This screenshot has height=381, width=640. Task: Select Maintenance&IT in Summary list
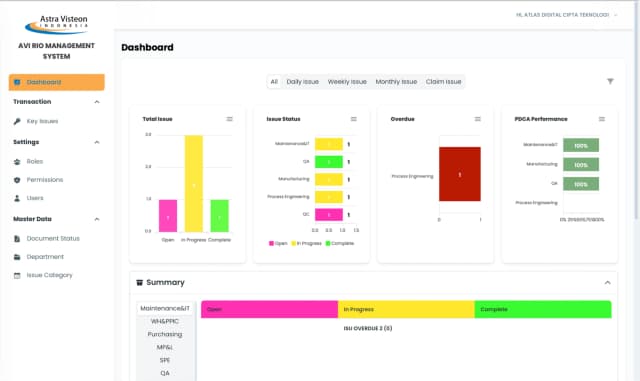tap(165, 308)
